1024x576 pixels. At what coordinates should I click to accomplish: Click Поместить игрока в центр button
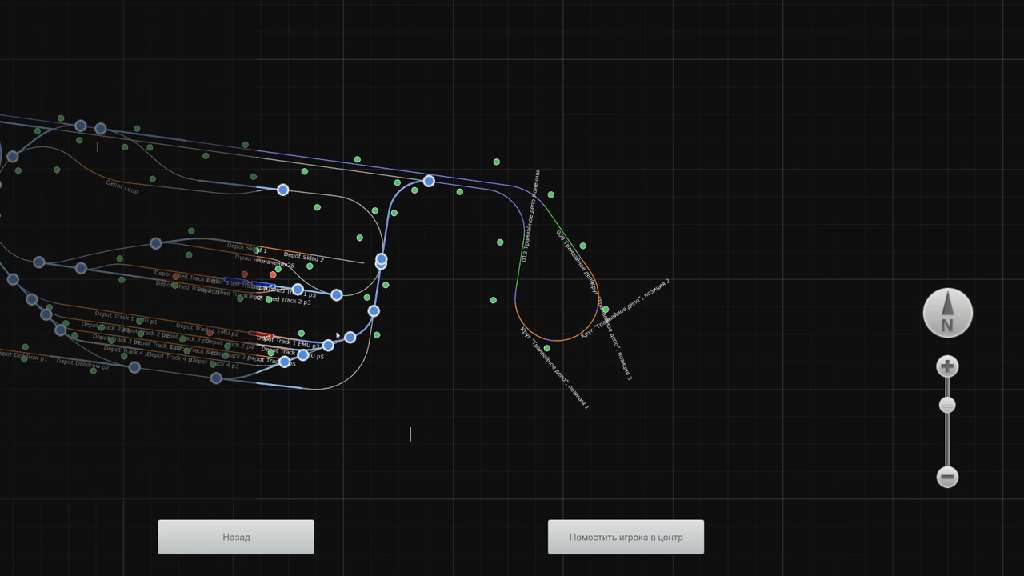pos(625,537)
